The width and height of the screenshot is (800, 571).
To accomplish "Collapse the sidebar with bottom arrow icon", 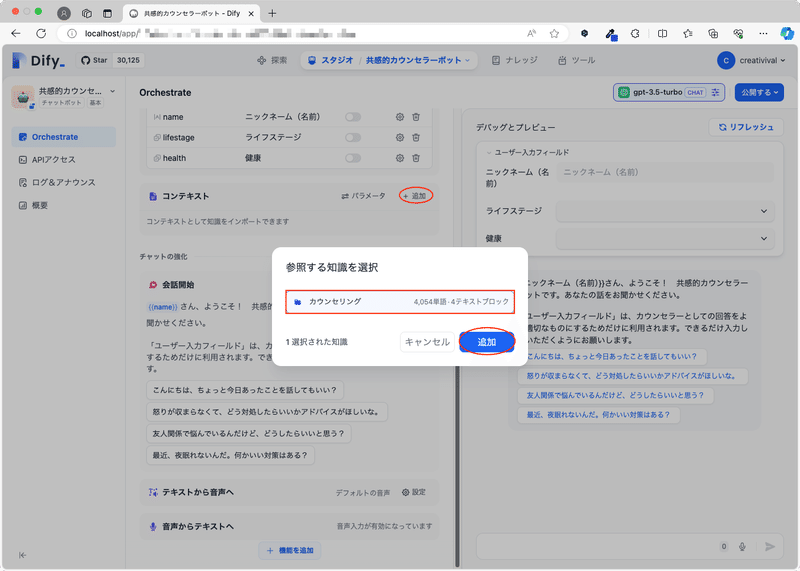I will coord(22,555).
